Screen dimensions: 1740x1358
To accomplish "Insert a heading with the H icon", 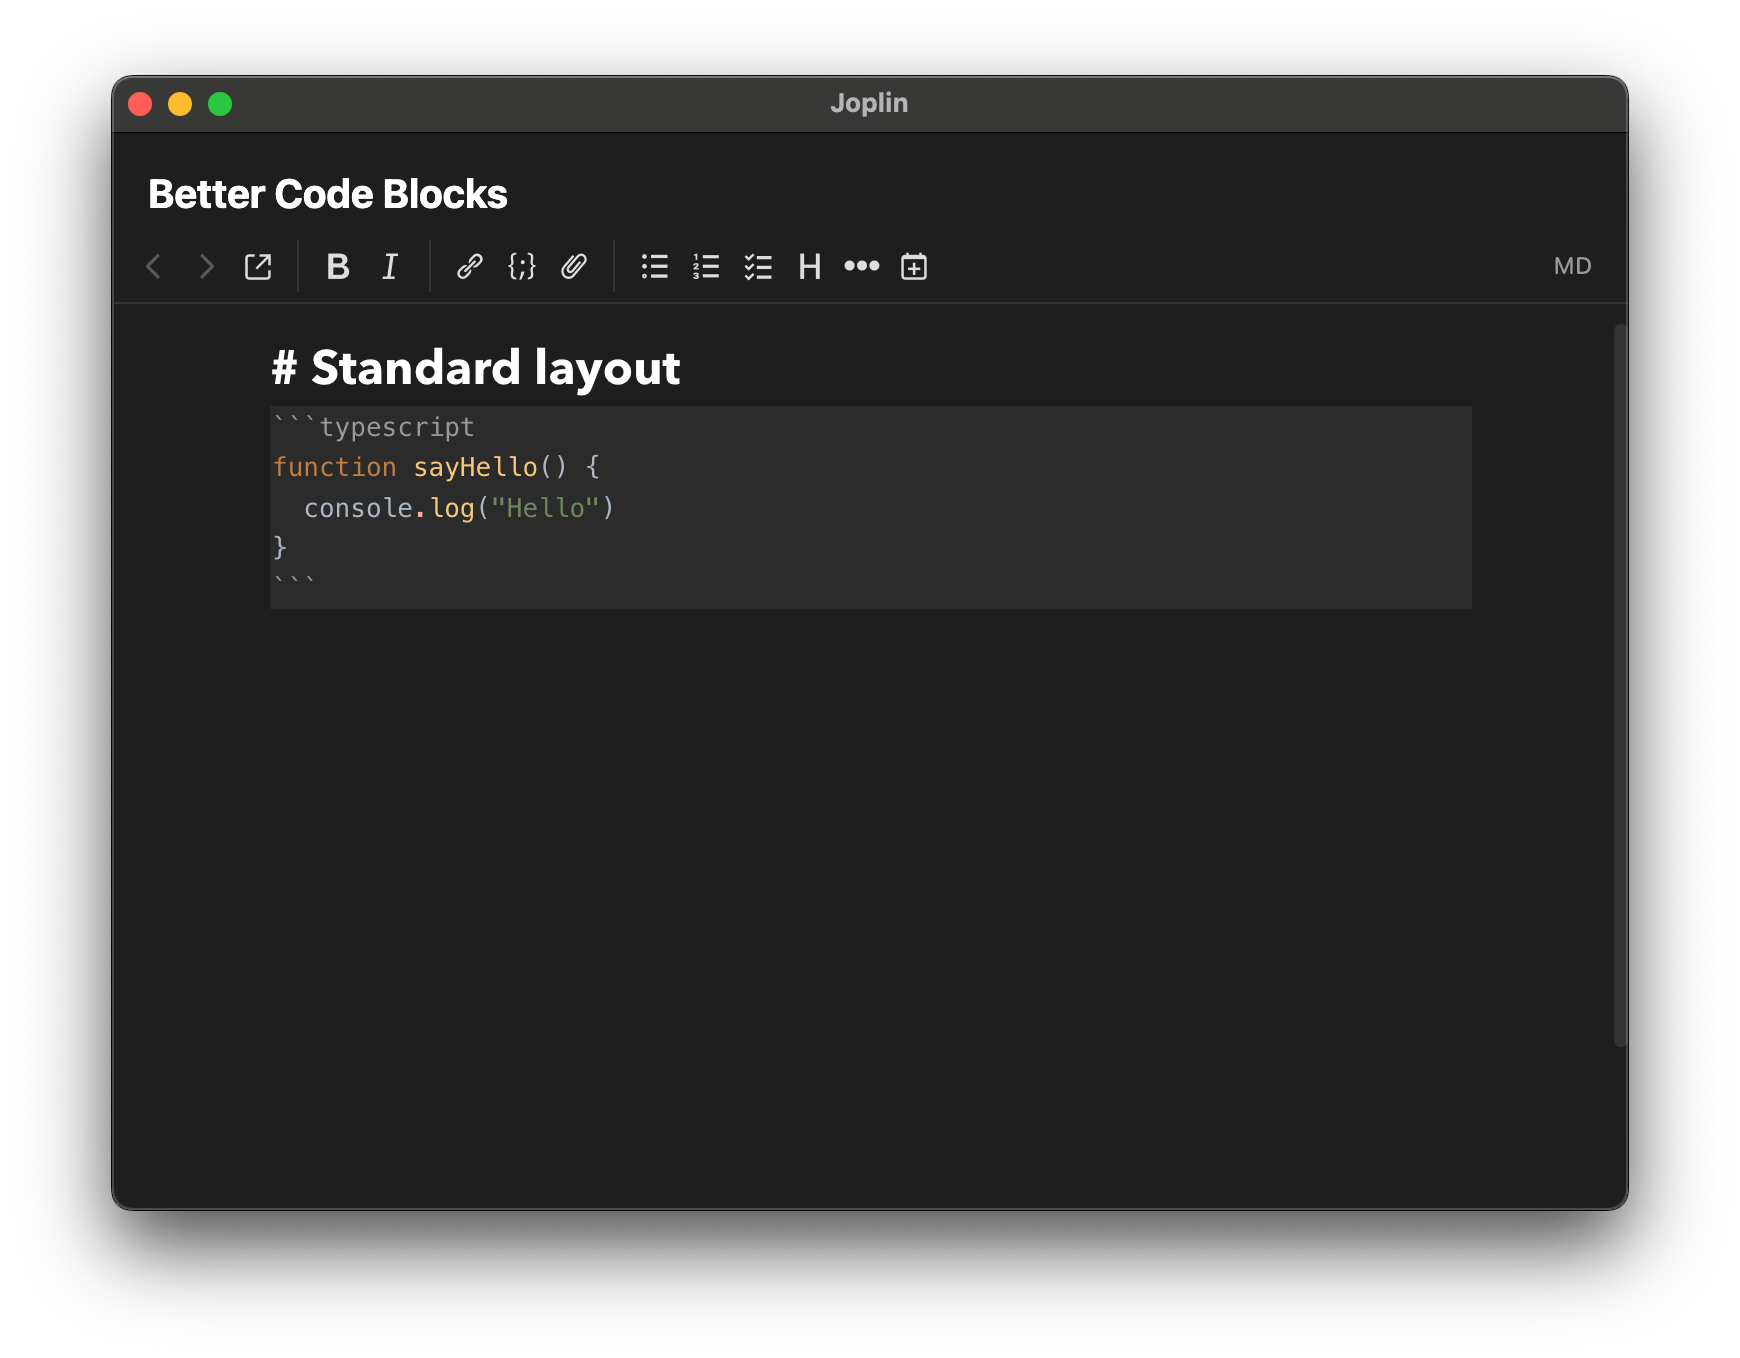I will coord(810,266).
